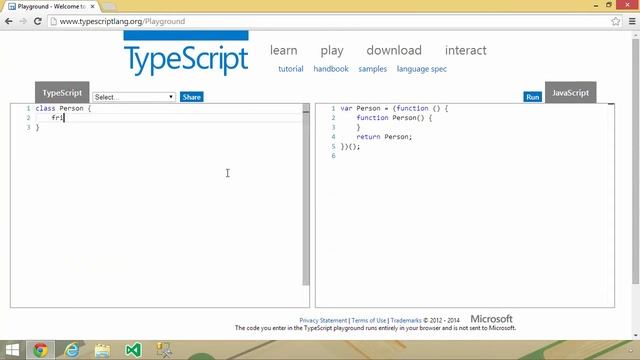Select the TypeScript editor tab
Viewport: 640px width, 360px height.
tap(62, 93)
